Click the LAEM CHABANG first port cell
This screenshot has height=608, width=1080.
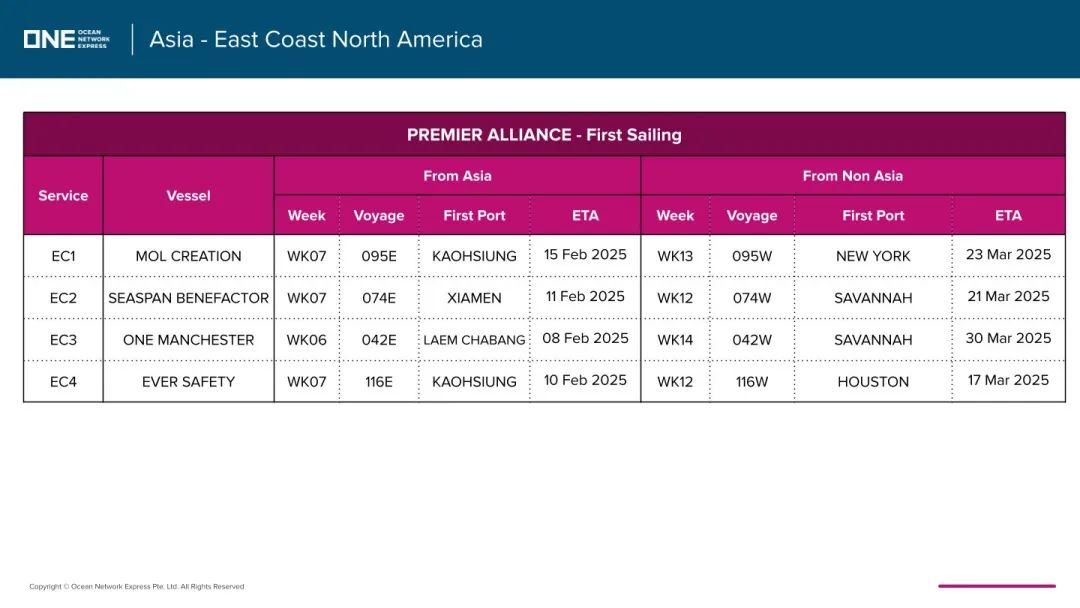point(474,340)
